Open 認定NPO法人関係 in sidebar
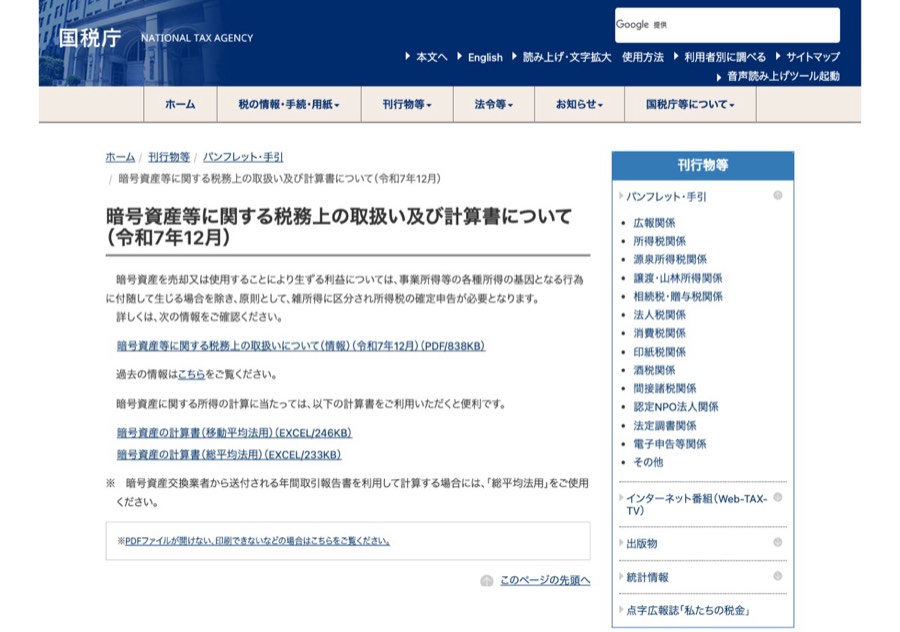This screenshot has width=900, height=632. tap(676, 407)
